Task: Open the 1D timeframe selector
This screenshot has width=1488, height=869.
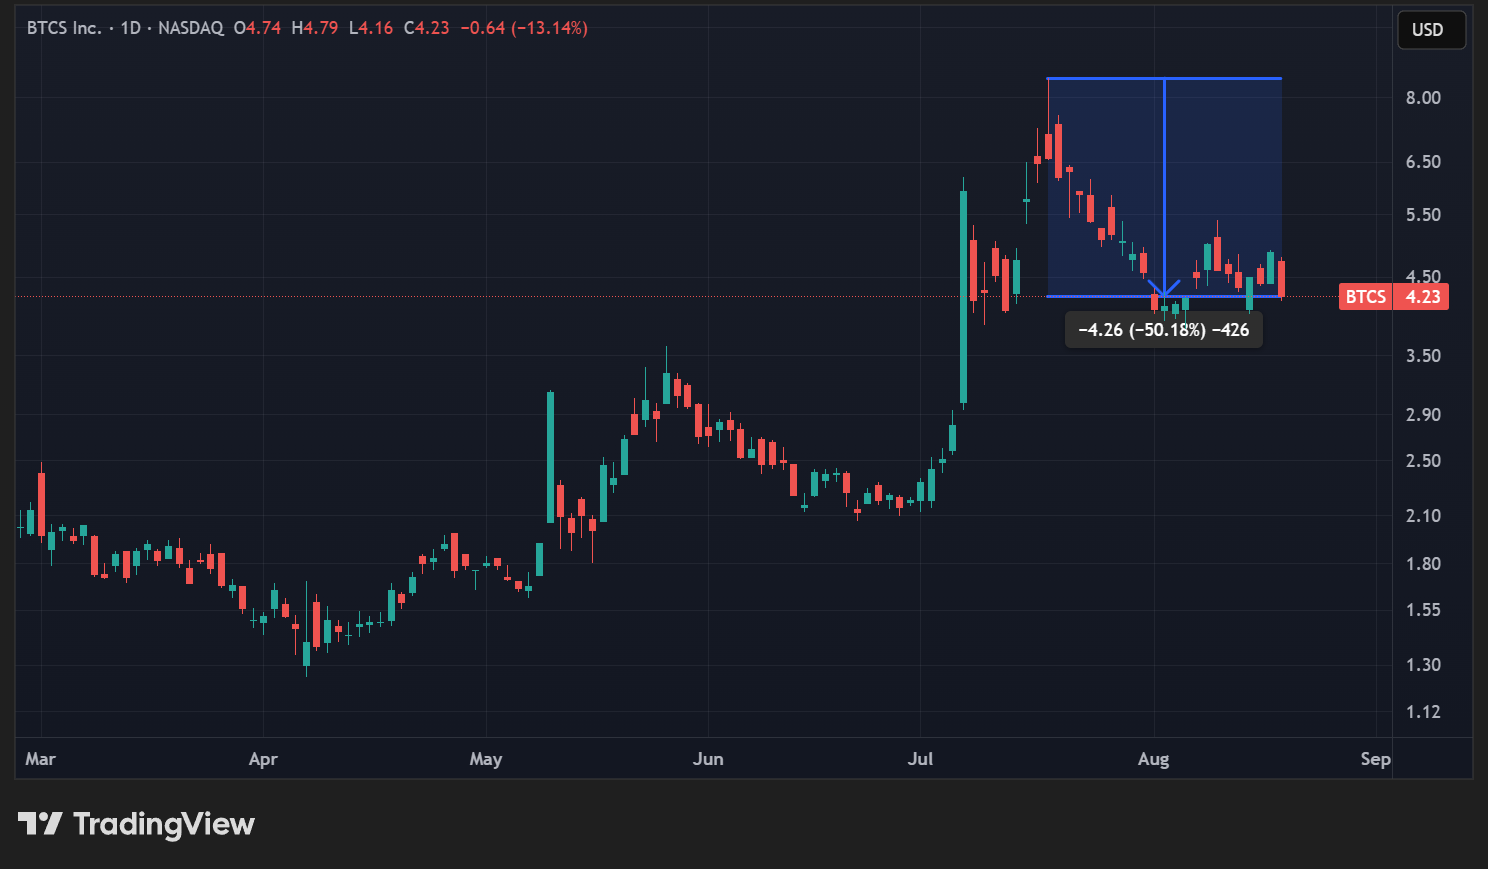Action: click(131, 28)
